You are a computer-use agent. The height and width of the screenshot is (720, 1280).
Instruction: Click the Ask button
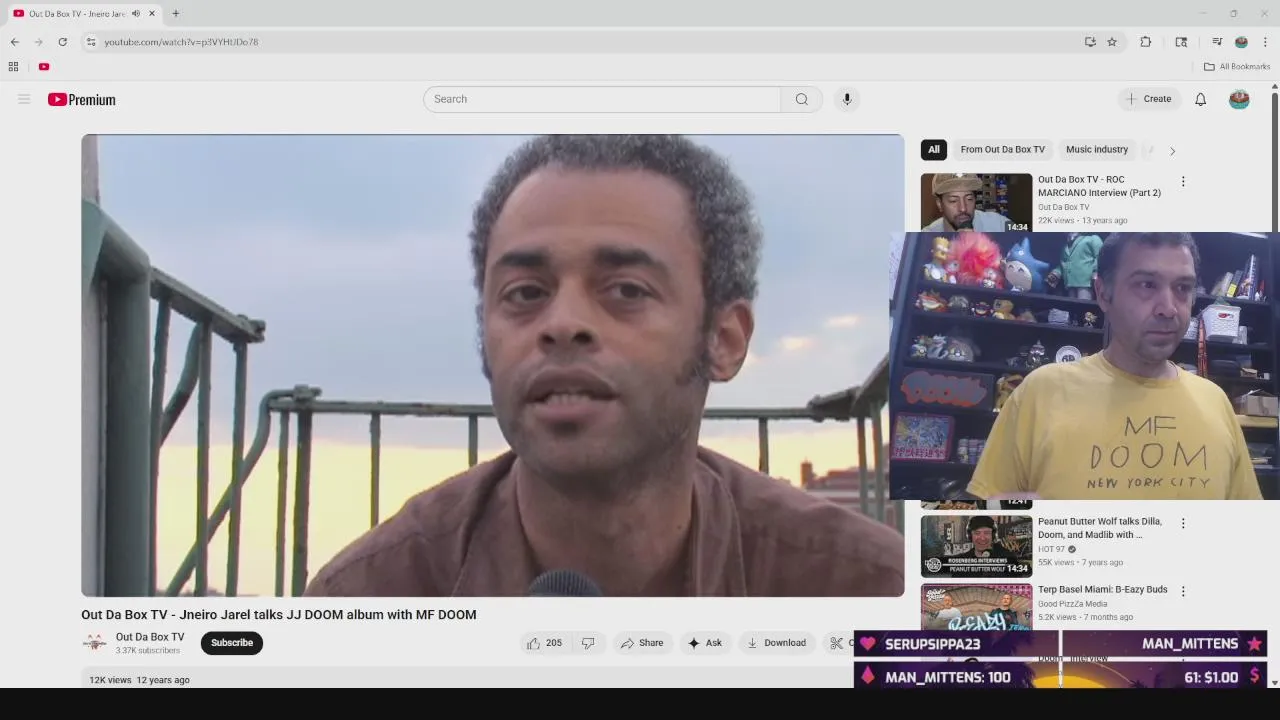point(704,643)
